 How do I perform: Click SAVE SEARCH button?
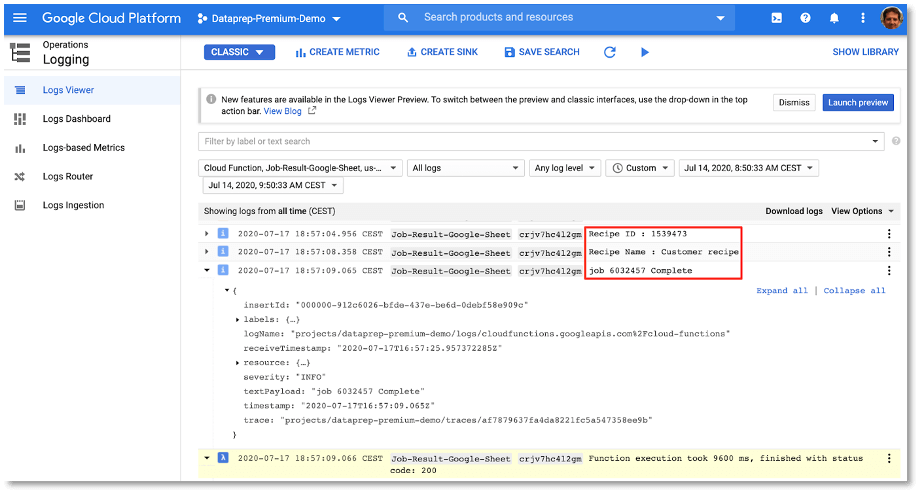(542, 52)
